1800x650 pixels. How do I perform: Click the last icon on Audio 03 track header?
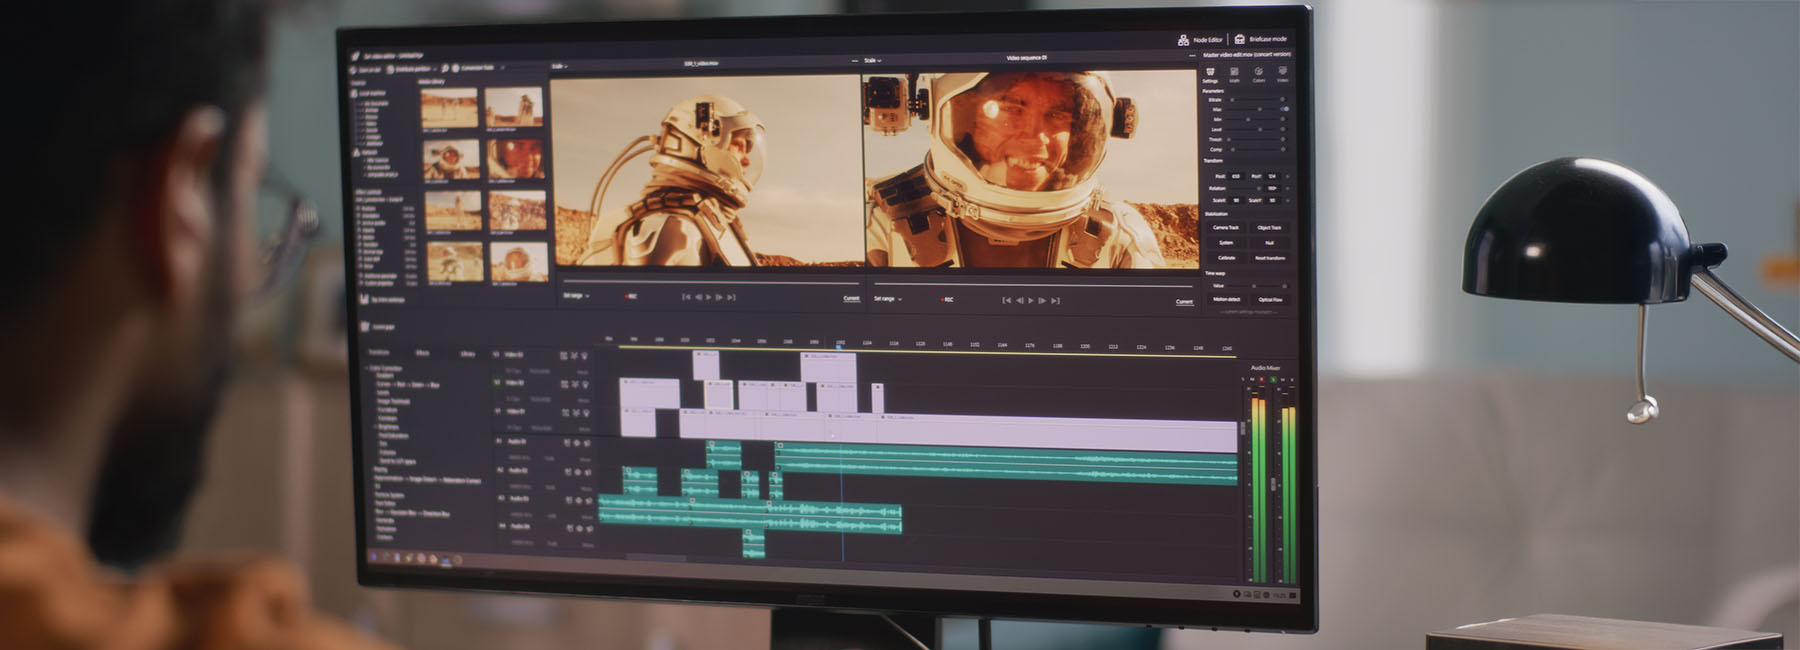click(589, 500)
